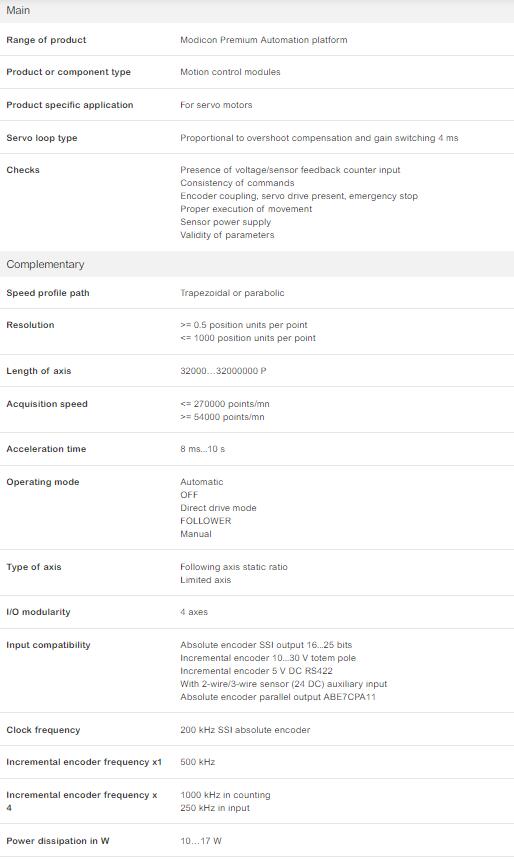
Task: Click the 500 kHz encoder frequency value
Action: click(197, 762)
